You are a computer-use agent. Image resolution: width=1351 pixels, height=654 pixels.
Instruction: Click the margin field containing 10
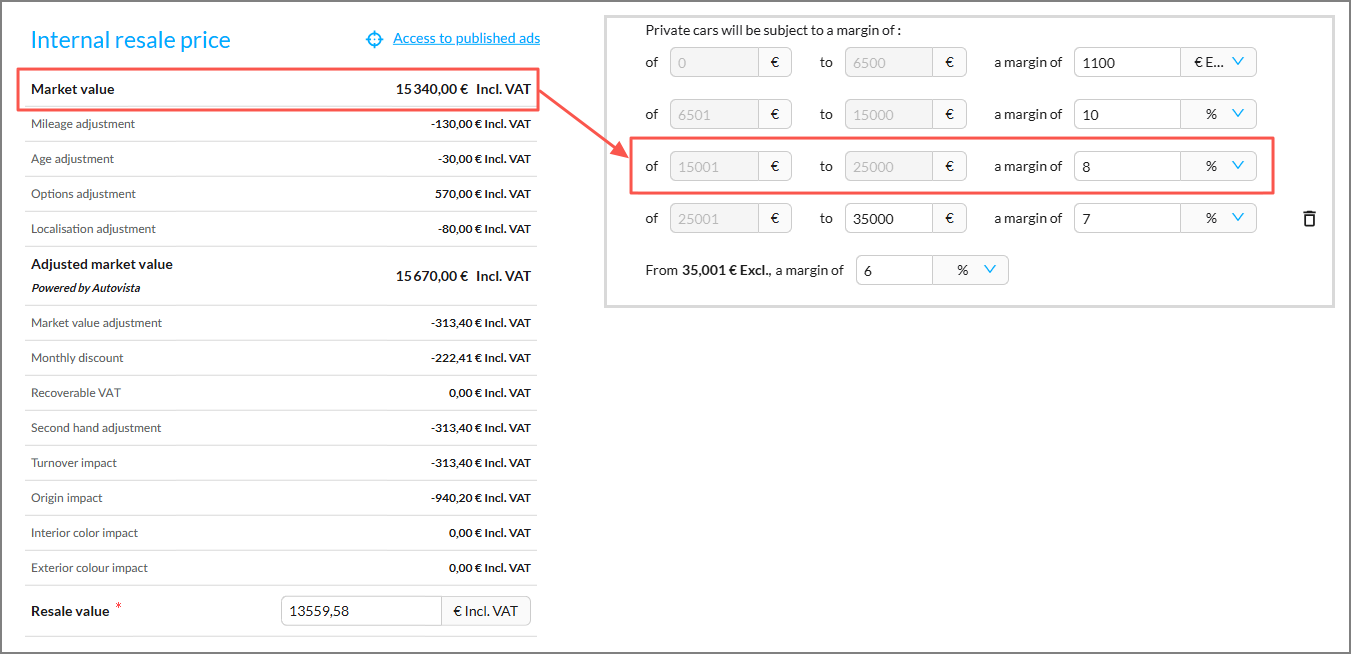click(1127, 114)
